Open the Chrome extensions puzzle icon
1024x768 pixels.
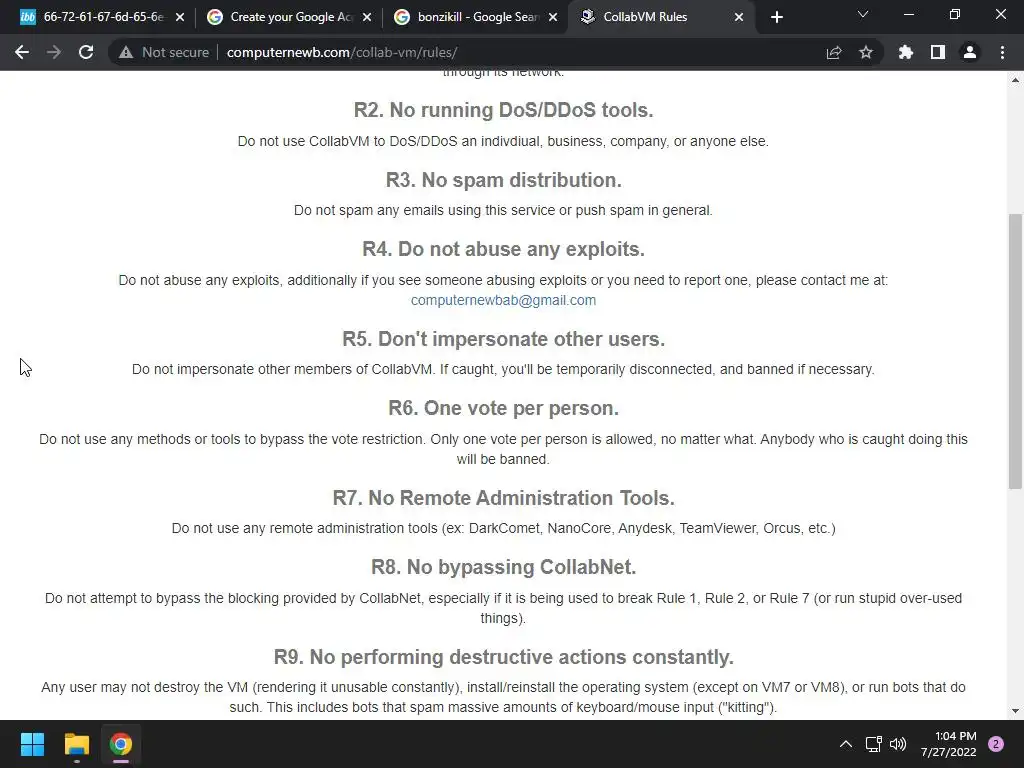906,52
